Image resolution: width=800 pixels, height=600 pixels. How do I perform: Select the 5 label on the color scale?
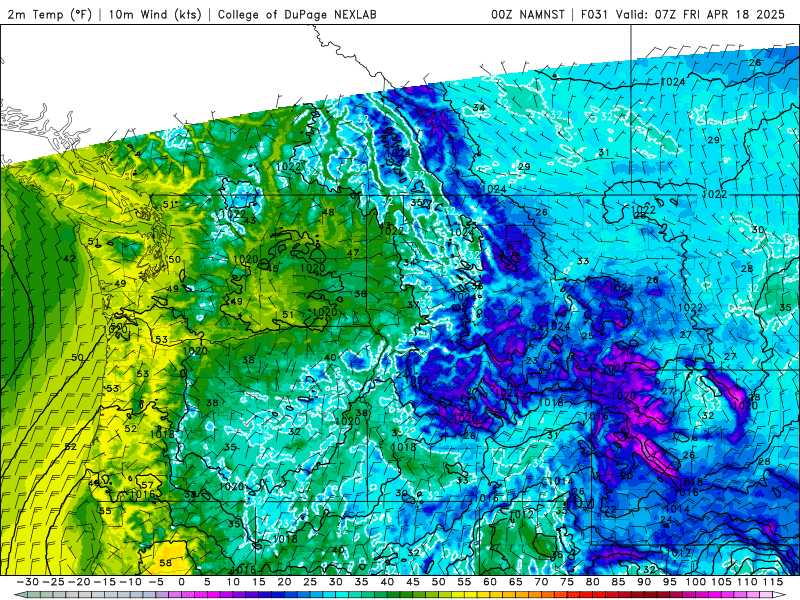click(x=207, y=582)
